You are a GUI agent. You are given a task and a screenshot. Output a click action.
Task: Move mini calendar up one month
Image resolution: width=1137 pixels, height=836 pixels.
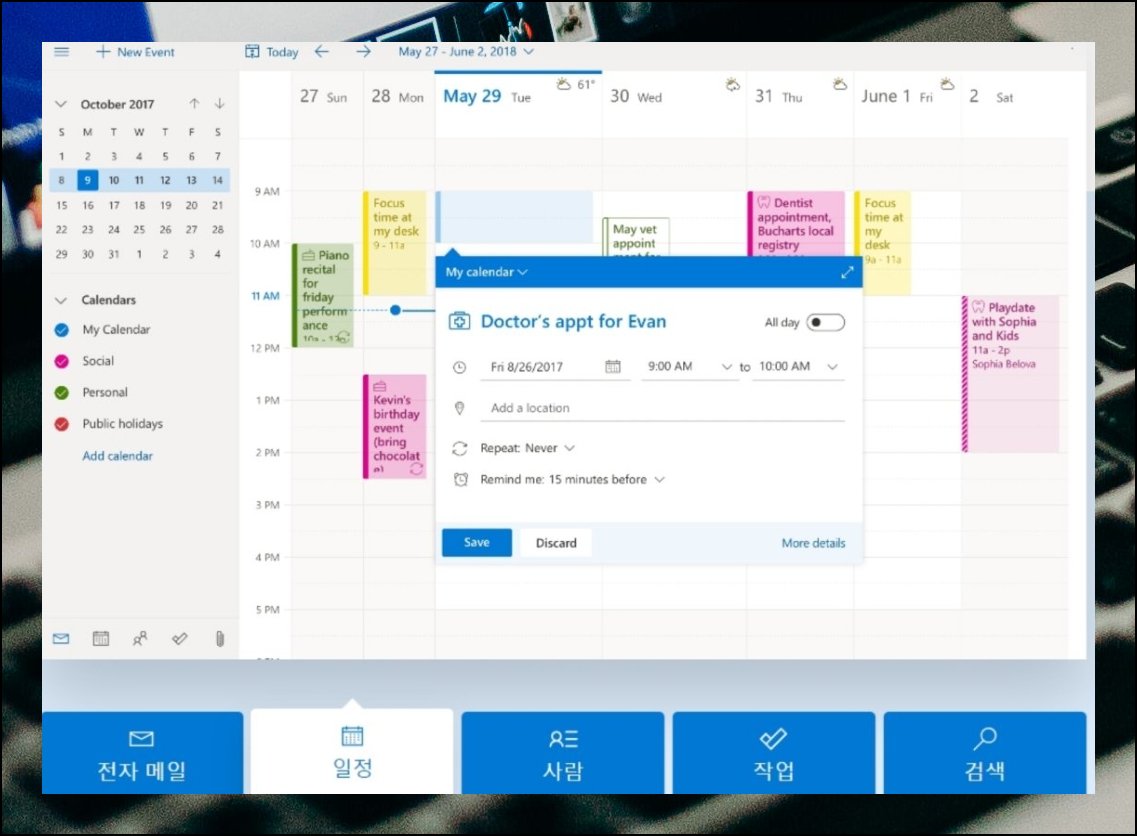coord(194,104)
